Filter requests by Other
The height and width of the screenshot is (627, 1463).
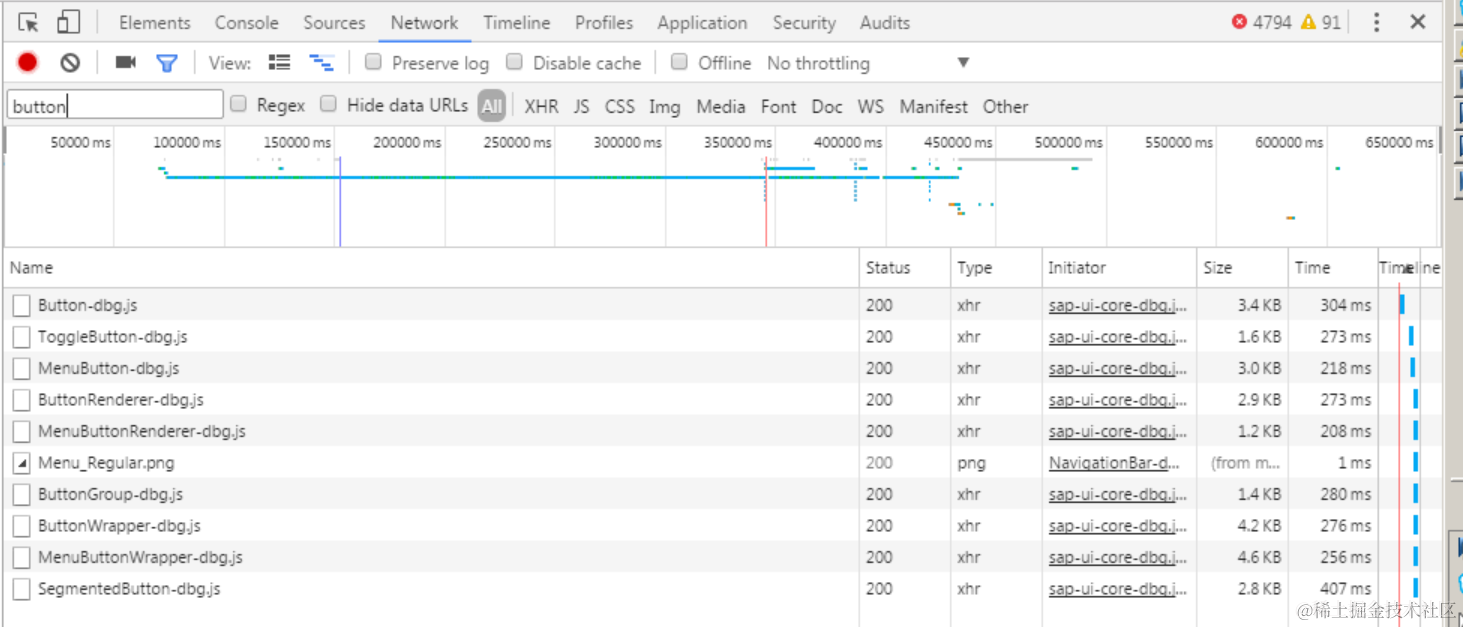pyautogui.click(x=1005, y=106)
